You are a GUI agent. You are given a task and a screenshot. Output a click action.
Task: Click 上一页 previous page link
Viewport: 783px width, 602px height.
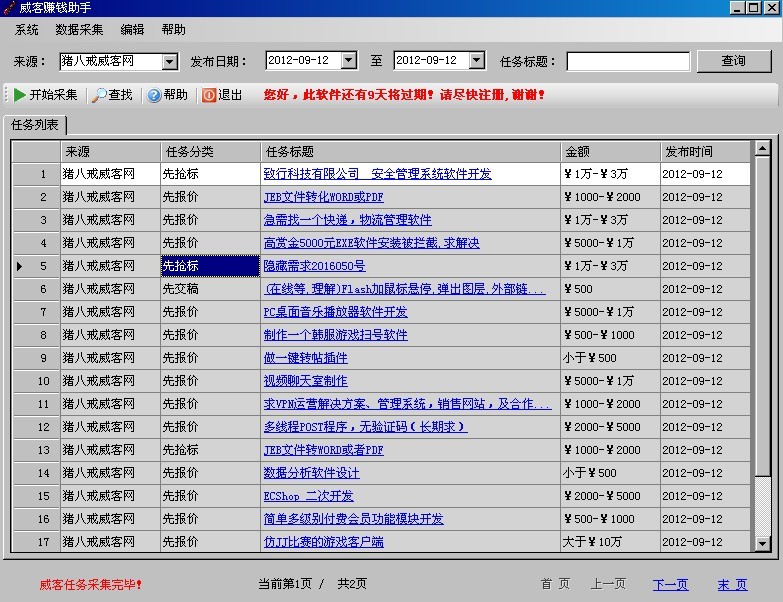pos(608,584)
